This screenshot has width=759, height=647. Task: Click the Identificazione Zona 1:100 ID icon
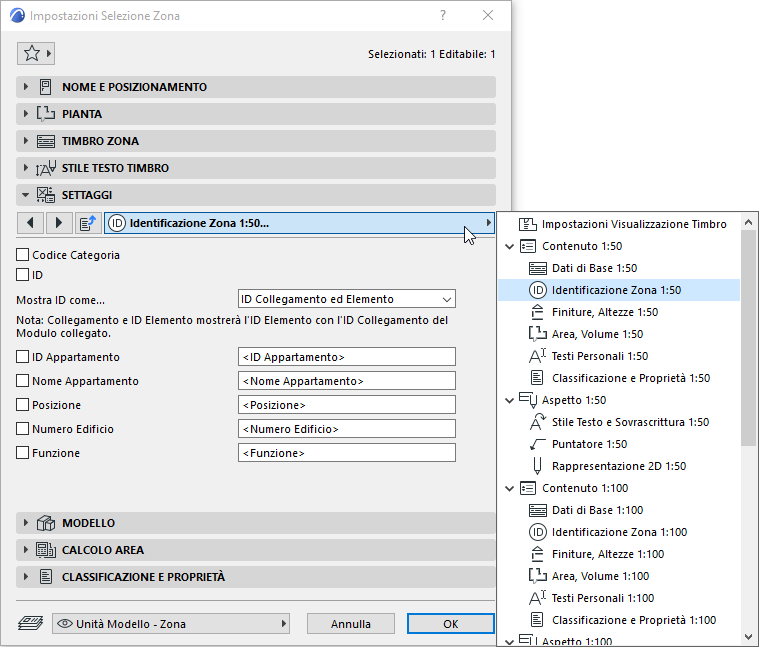coord(538,532)
